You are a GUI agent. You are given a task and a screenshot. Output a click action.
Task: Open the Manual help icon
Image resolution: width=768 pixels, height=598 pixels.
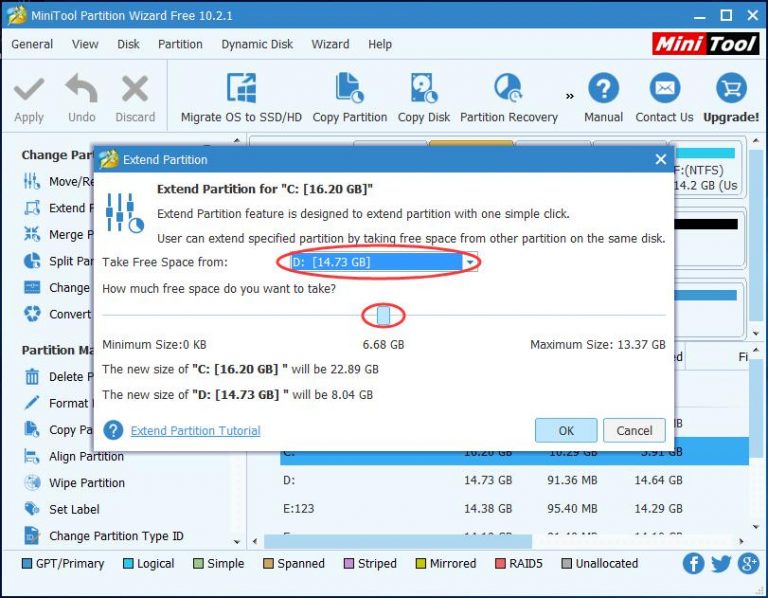coord(603,89)
